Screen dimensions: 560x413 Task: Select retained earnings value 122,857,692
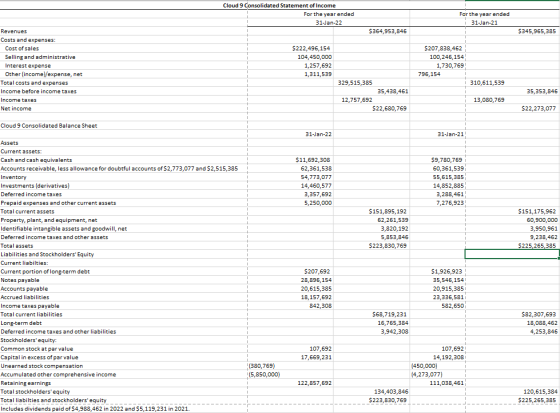(x=315, y=383)
